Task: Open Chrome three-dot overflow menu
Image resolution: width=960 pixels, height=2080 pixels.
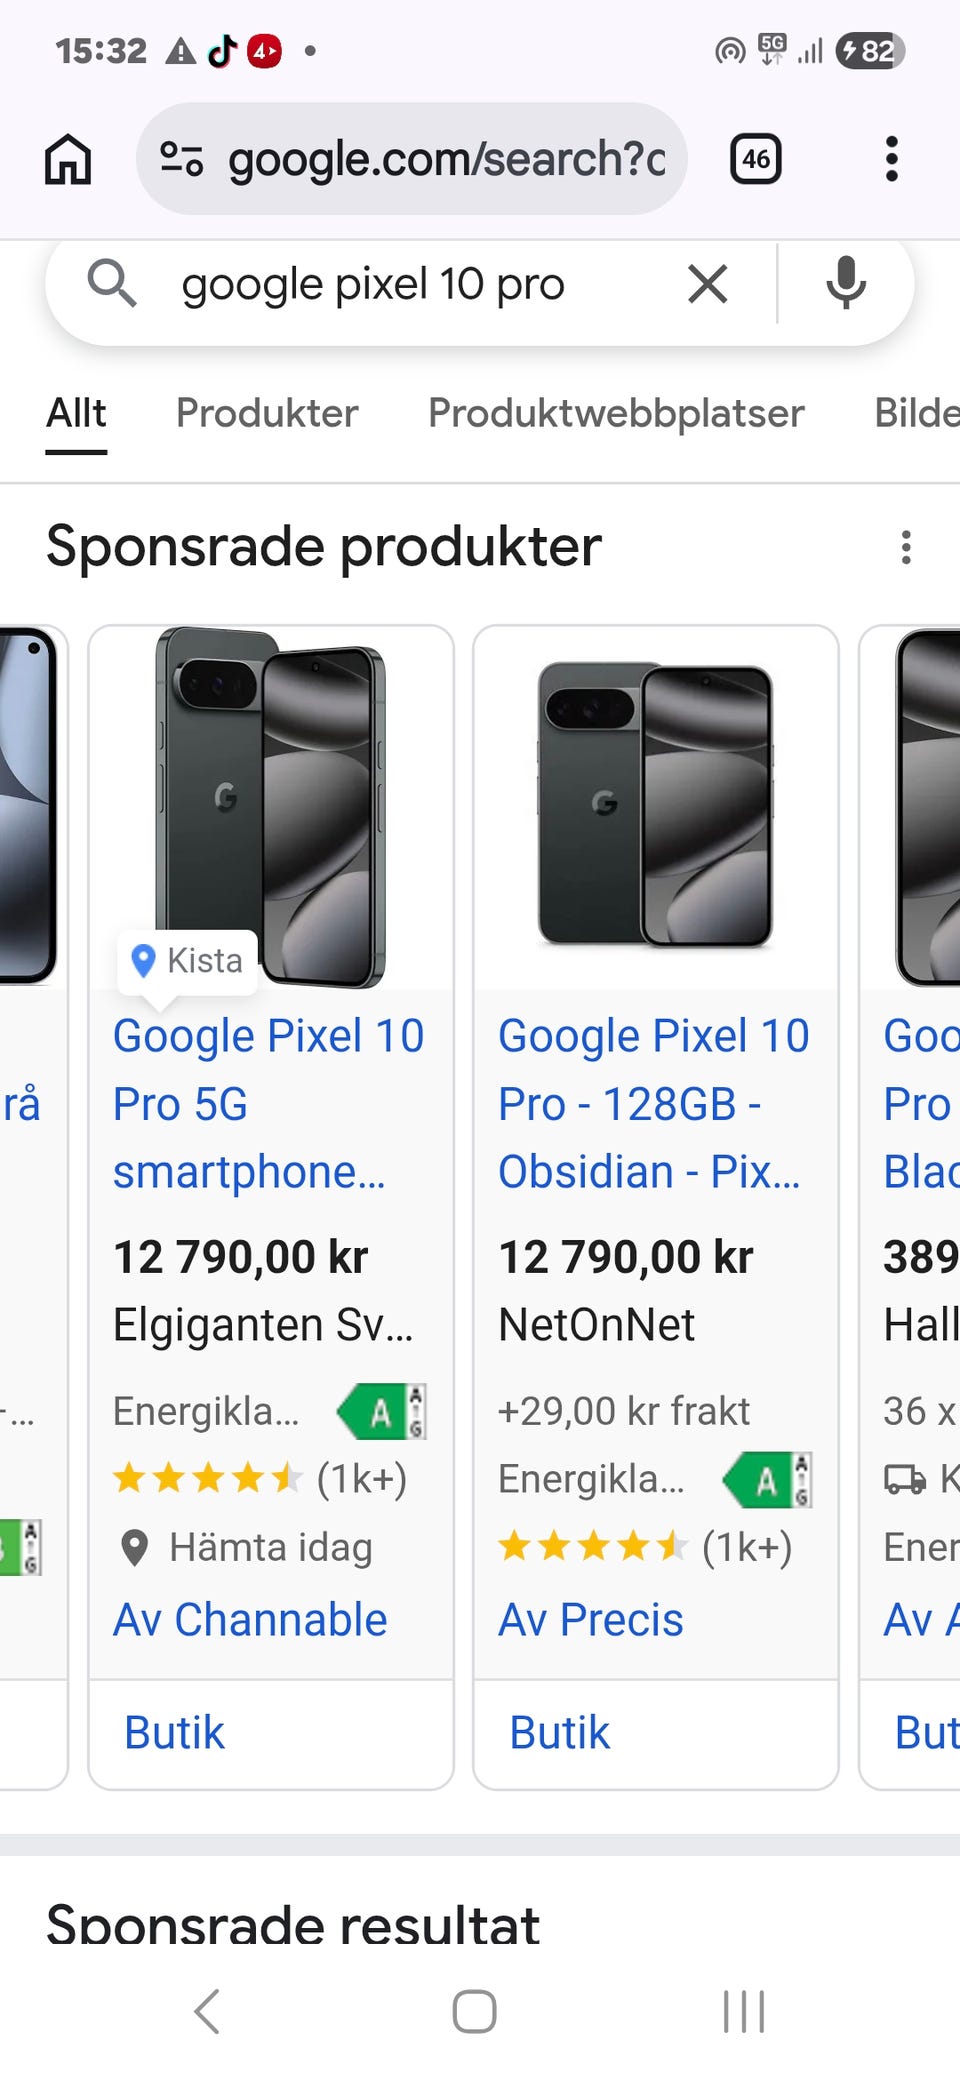Action: (891, 159)
